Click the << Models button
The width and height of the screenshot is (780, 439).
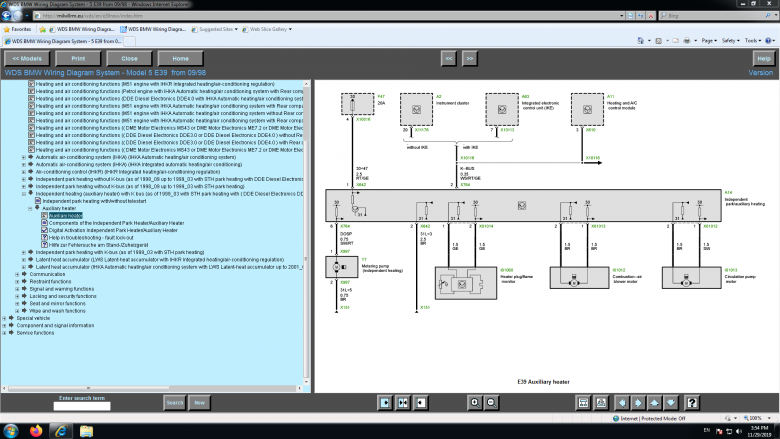pos(27,58)
